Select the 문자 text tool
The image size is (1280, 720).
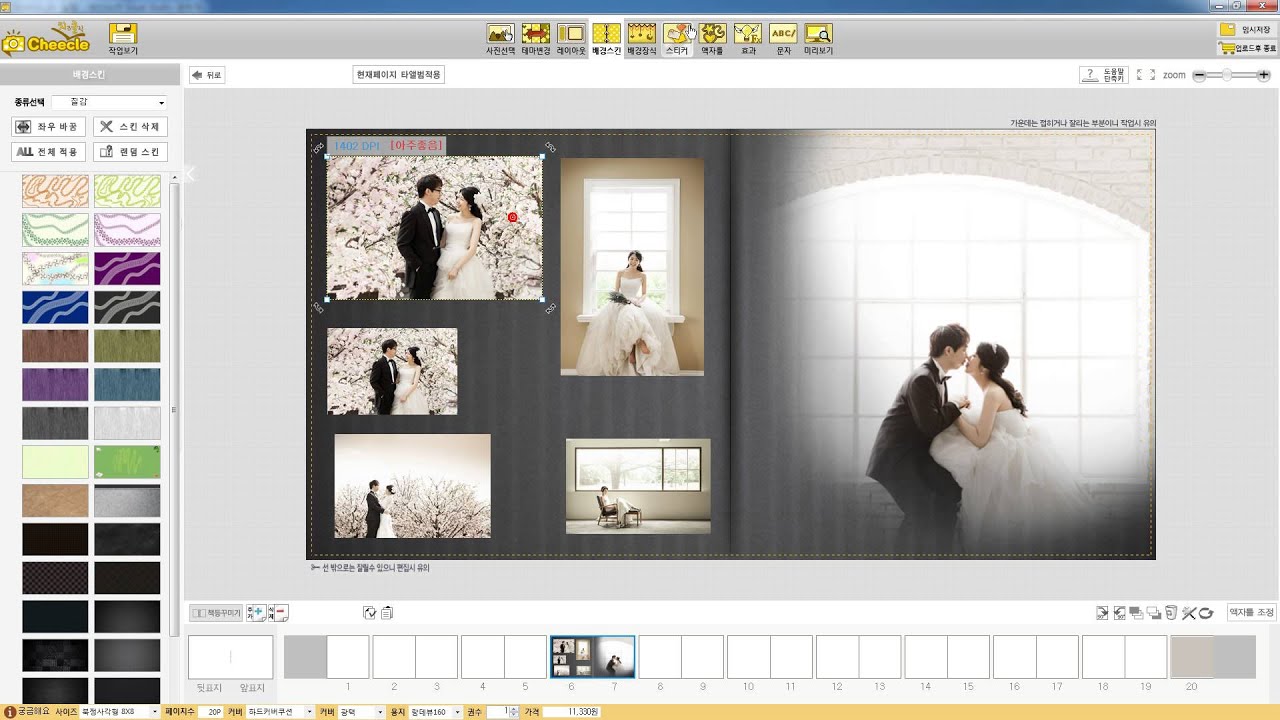point(783,39)
